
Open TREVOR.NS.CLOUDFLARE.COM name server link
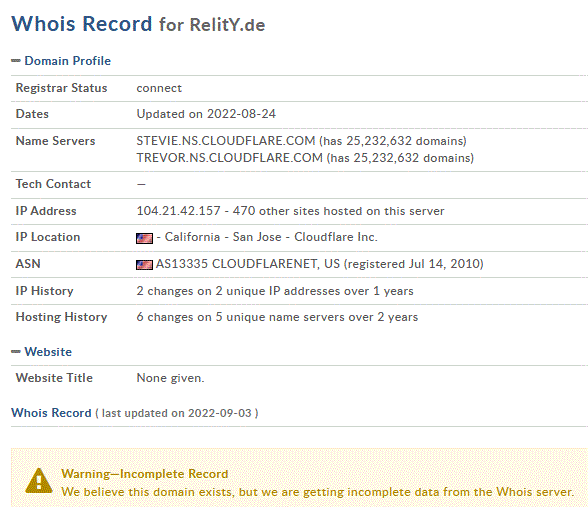230,158
